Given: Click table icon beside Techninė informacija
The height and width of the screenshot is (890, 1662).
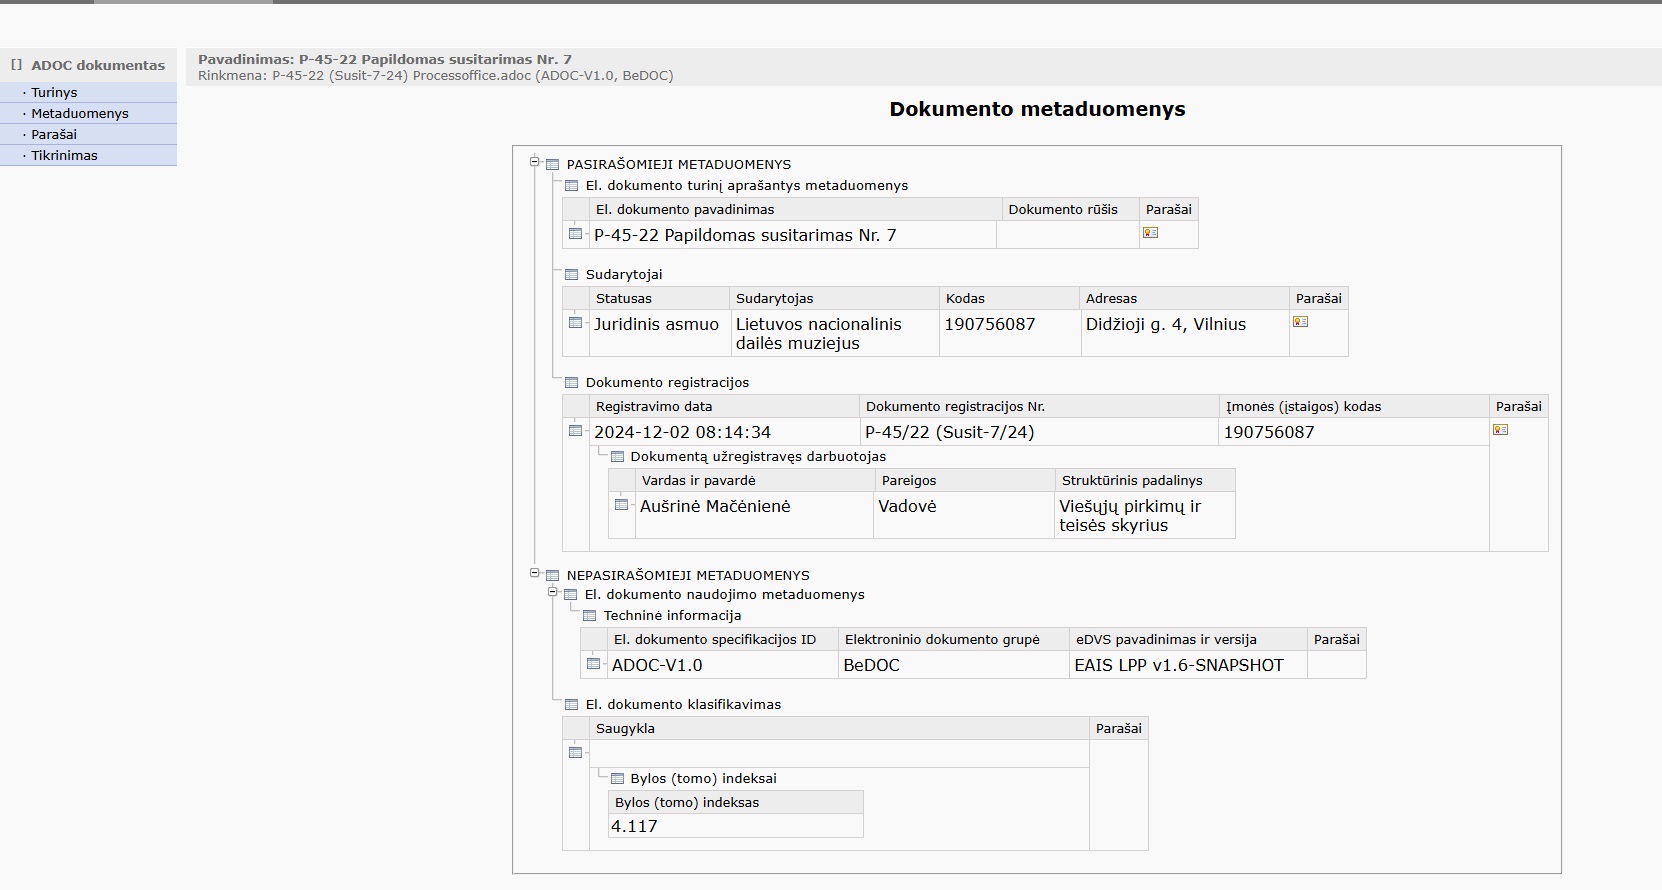Looking at the screenshot, I should click(x=589, y=616).
